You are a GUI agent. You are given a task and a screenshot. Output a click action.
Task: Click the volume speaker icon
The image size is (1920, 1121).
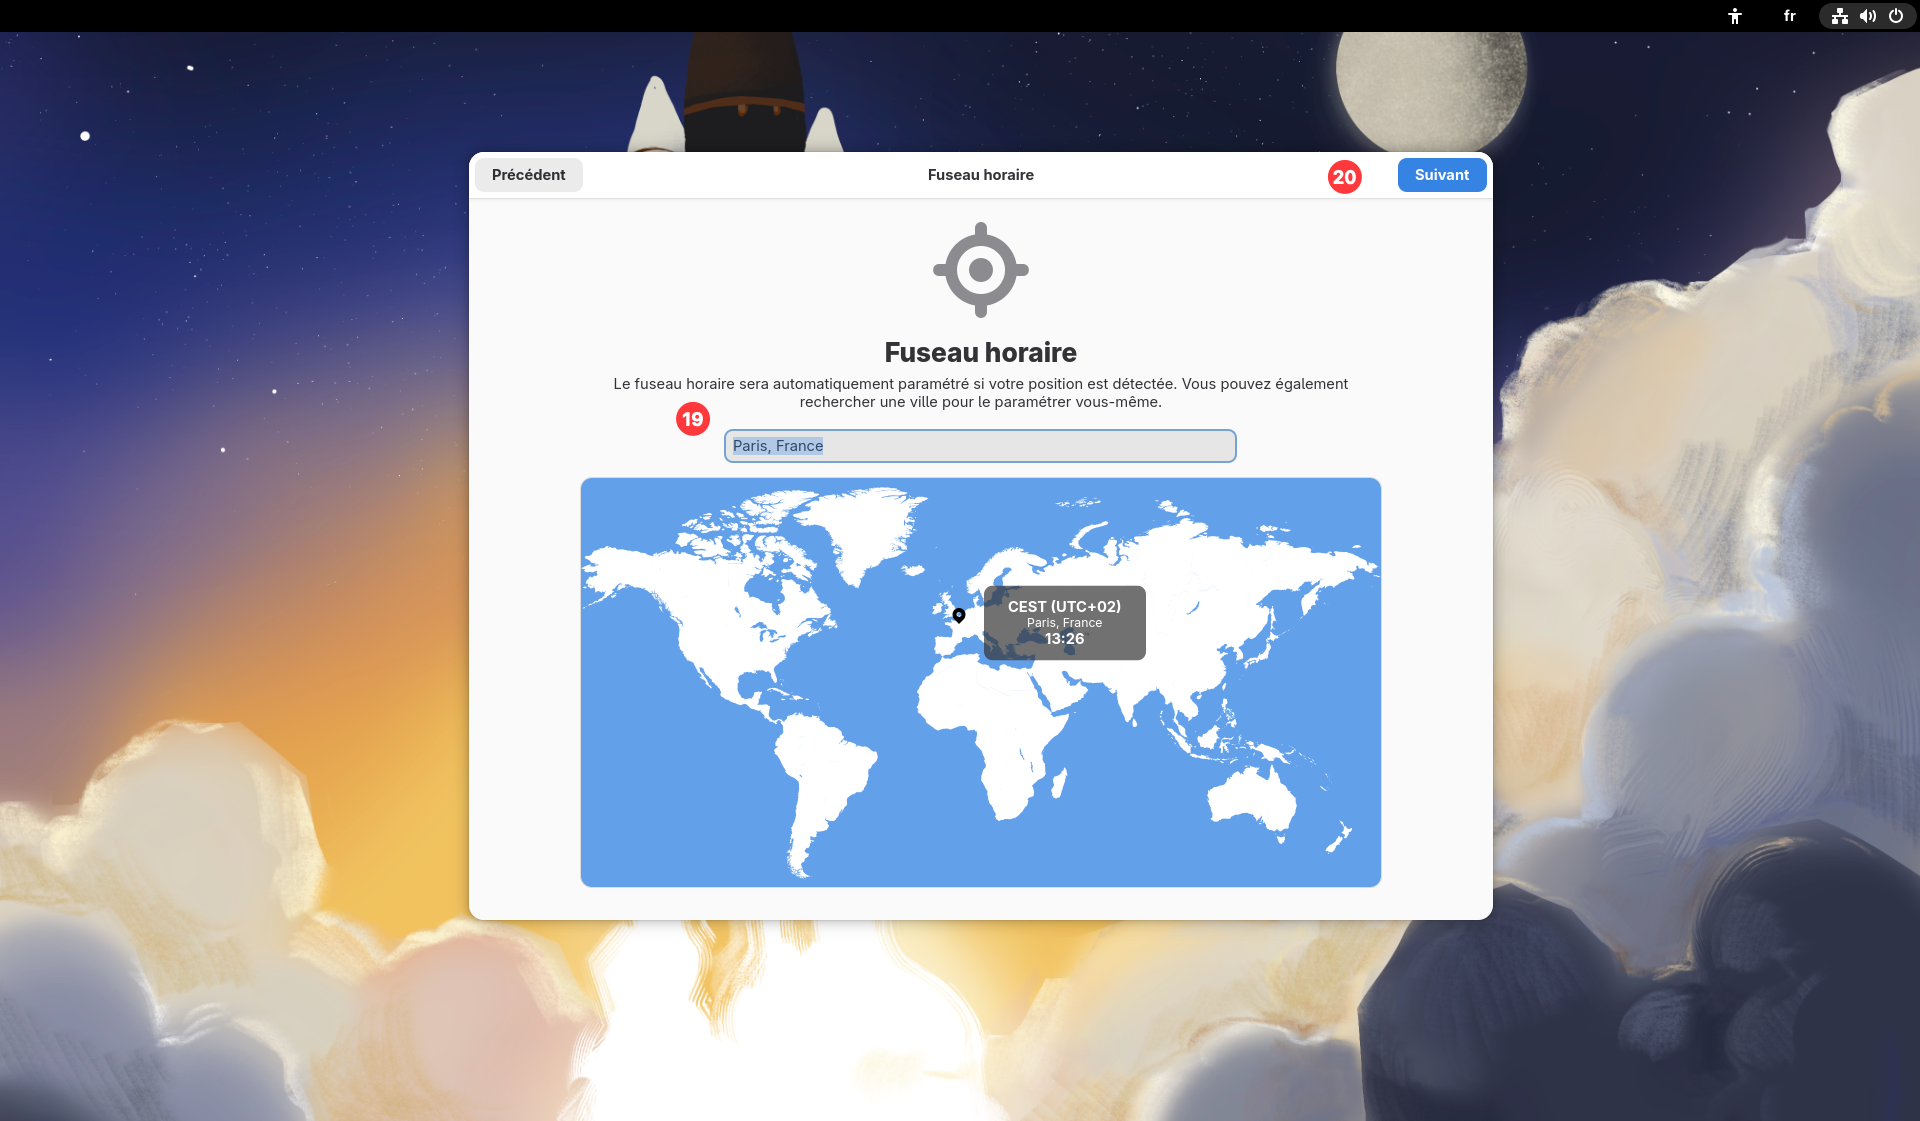[x=1867, y=16]
